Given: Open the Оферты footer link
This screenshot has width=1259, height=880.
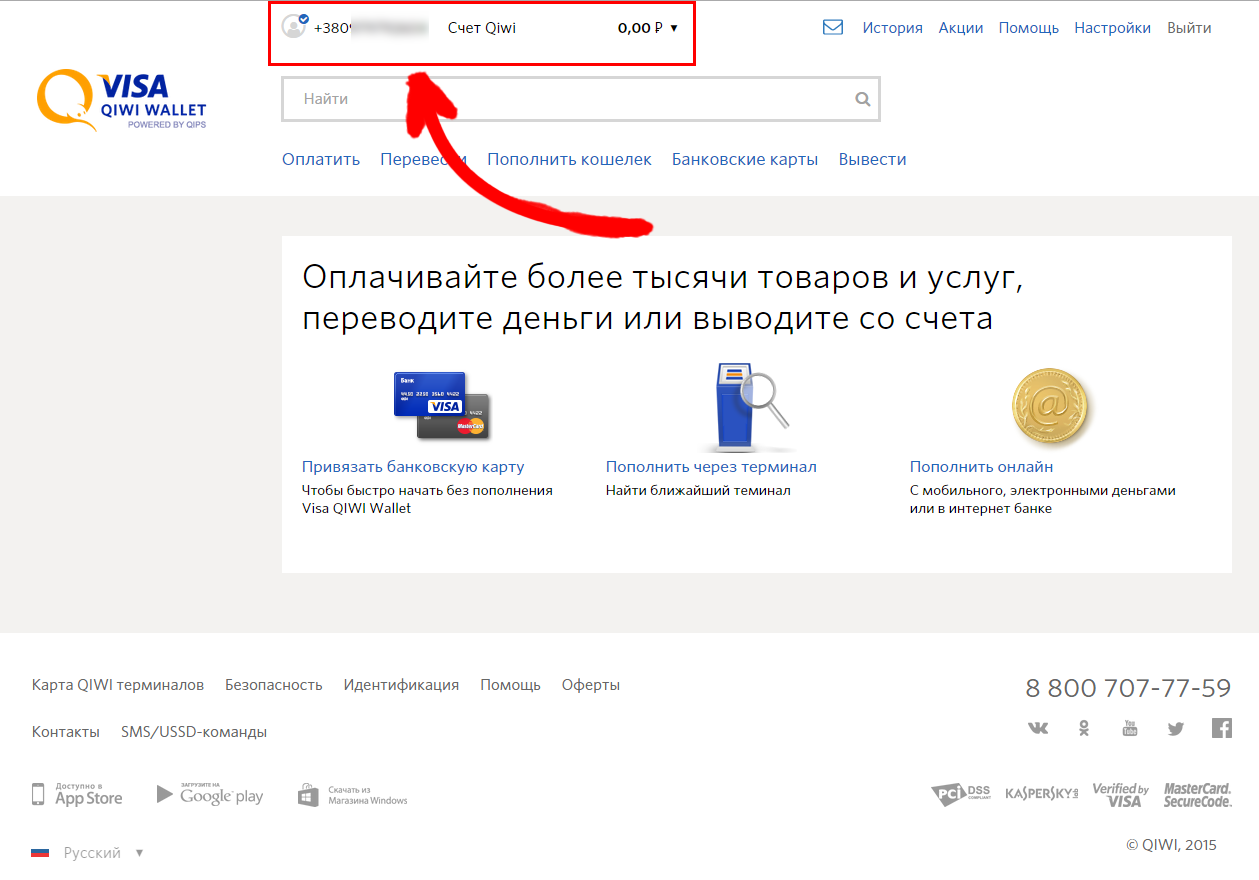Looking at the screenshot, I should pyautogui.click(x=591, y=685).
